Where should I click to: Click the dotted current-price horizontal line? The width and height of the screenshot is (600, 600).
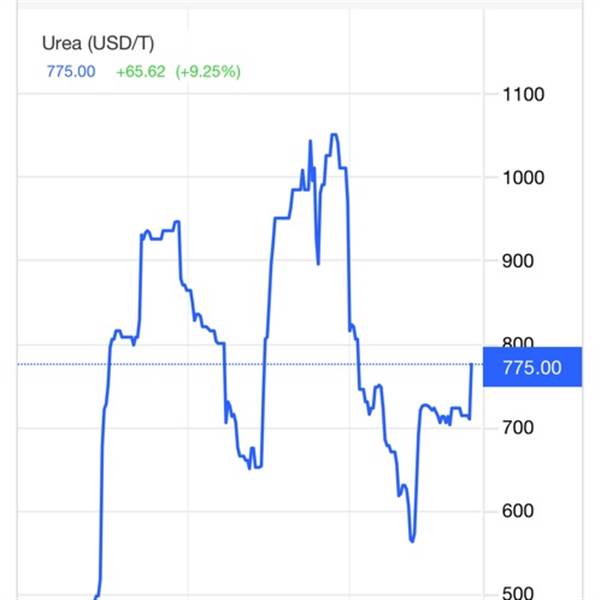(x=245, y=364)
